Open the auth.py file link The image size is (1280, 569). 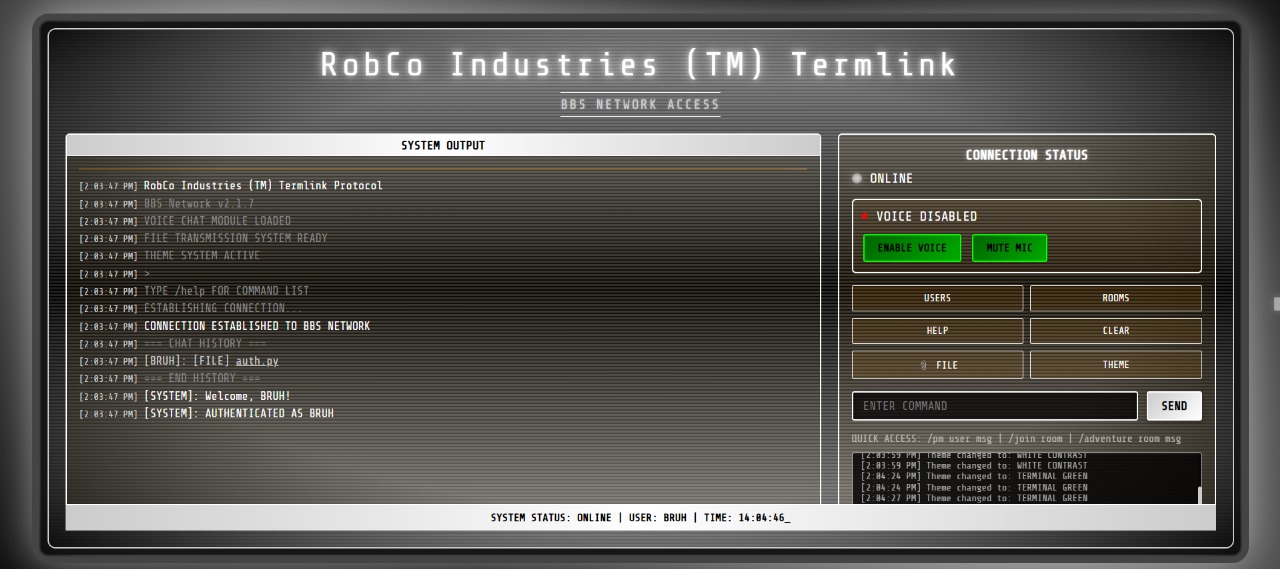pyautogui.click(x=257, y=361)
